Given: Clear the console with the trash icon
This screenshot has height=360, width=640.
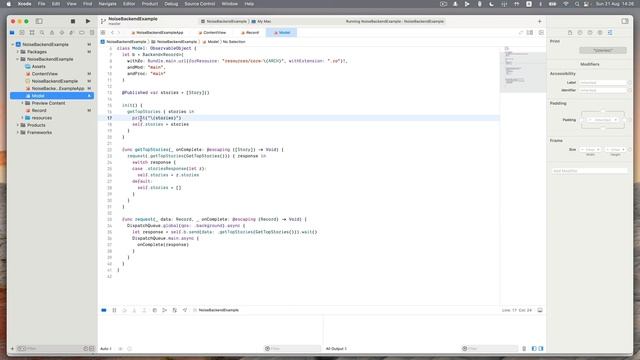Looking at the screenshot, I should (524, 349).
